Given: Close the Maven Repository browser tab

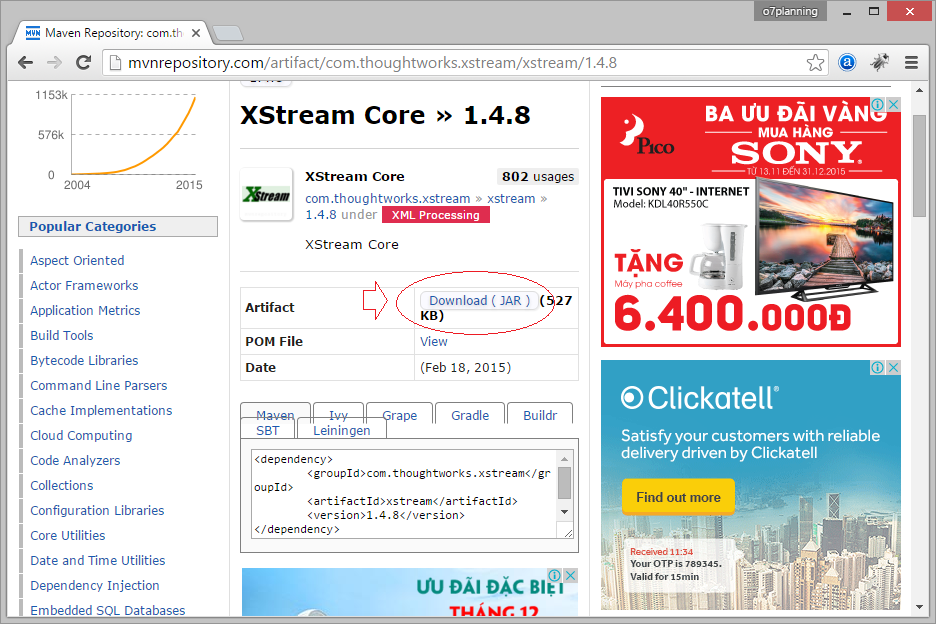Looking at the screenshot, I should click(195, 33).
